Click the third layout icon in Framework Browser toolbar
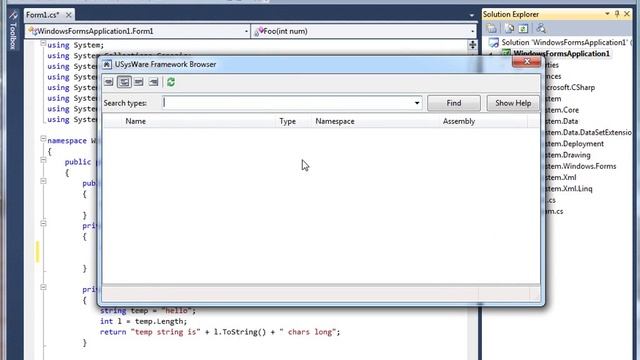640x360 pixels. coord(139,82)
